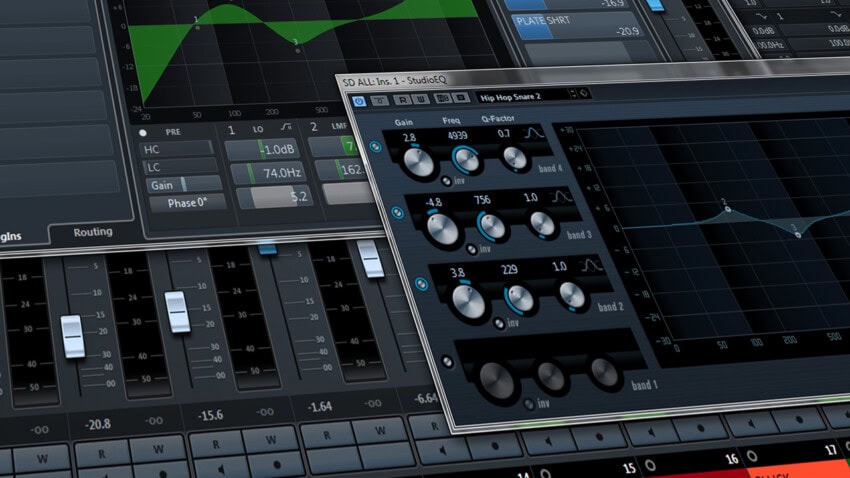The height and width of the screenshot is (478, 850).
Task: Click the 5.2 Q value field
Action: pyautogui.click(x=274, y=197)
